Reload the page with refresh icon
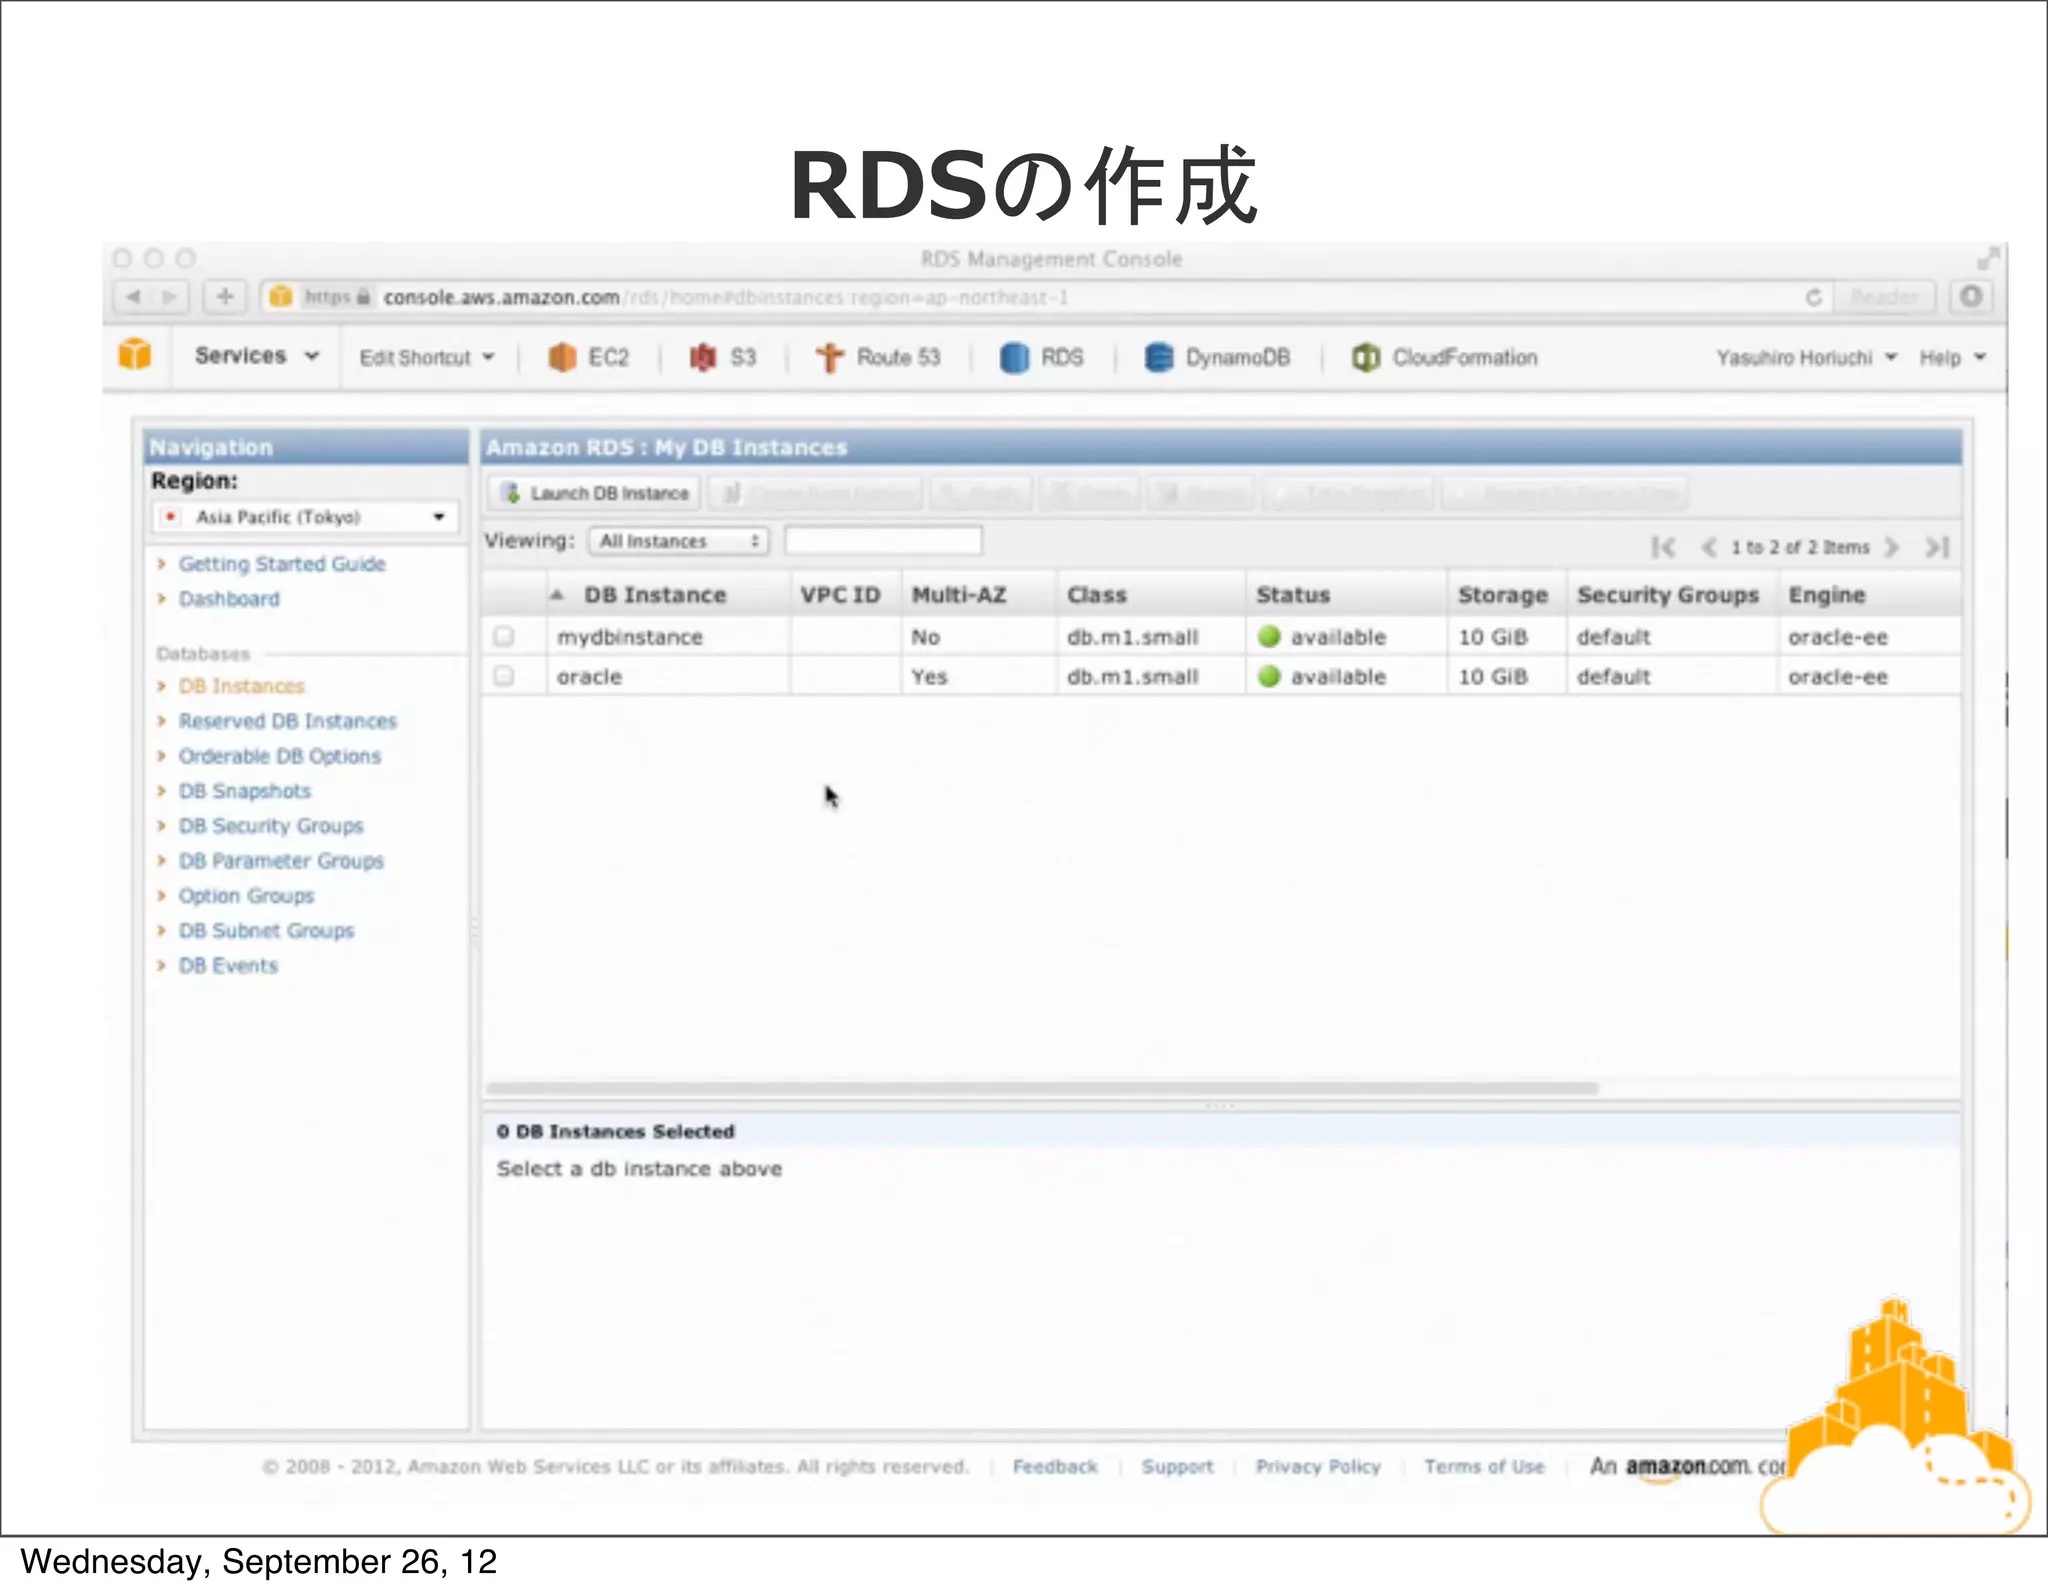 click(x=1813, y=297)
